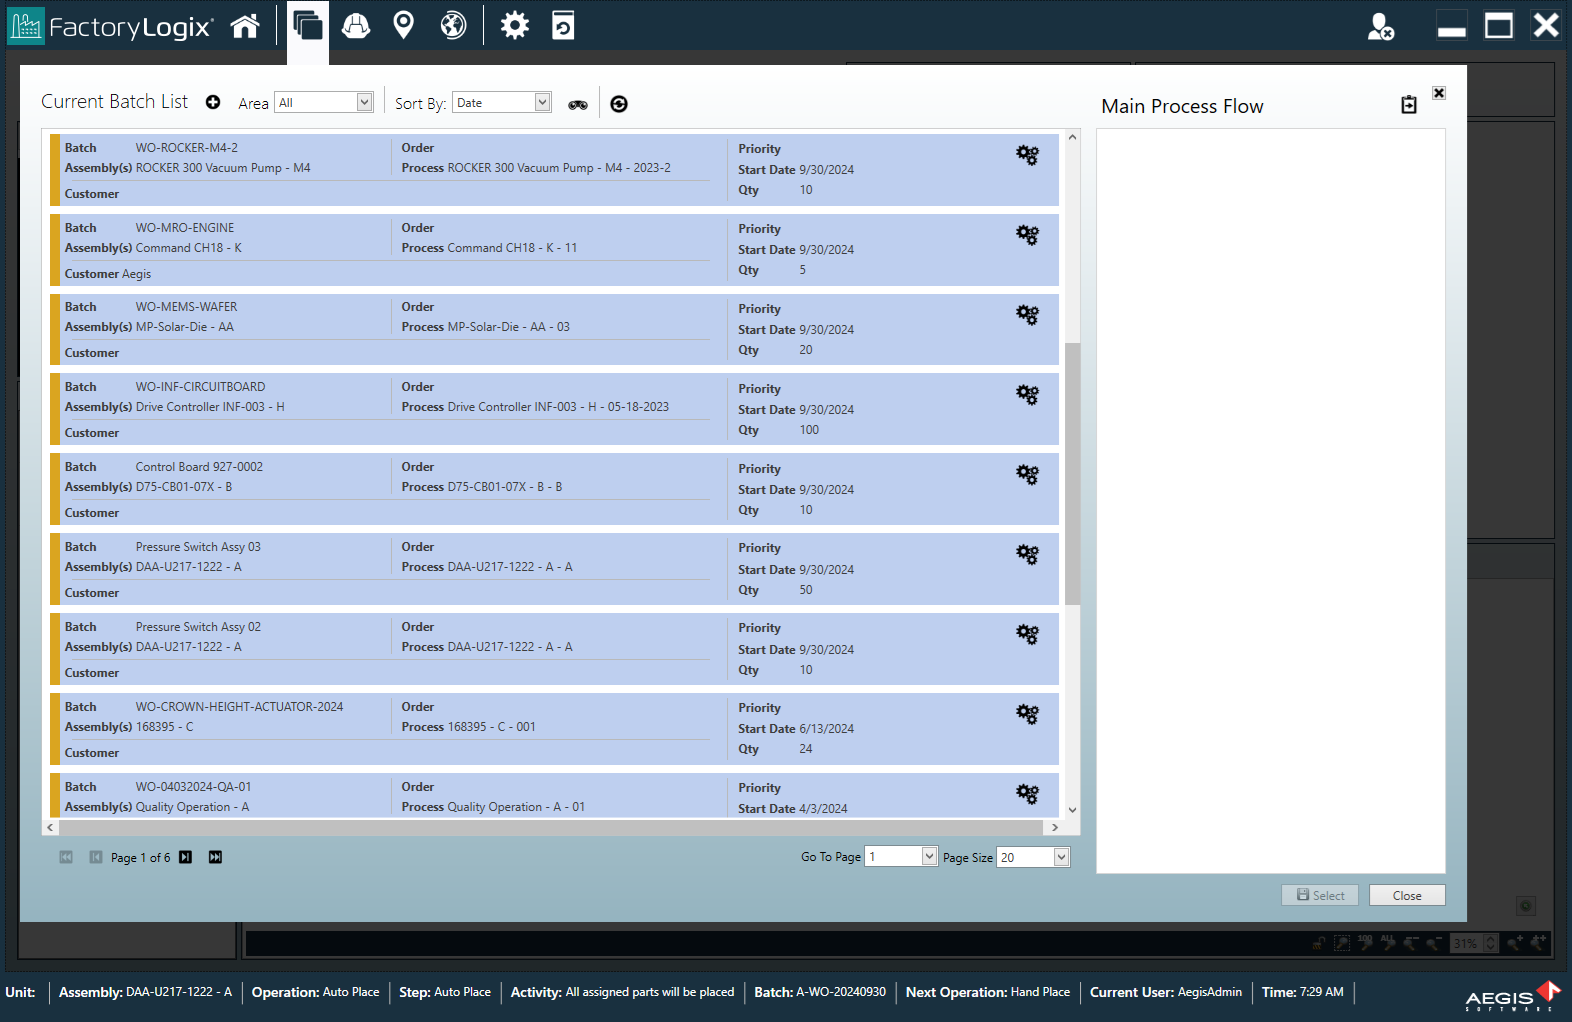Open the Go To Page dropdown

pyautogui.click(x=929, y=856)
